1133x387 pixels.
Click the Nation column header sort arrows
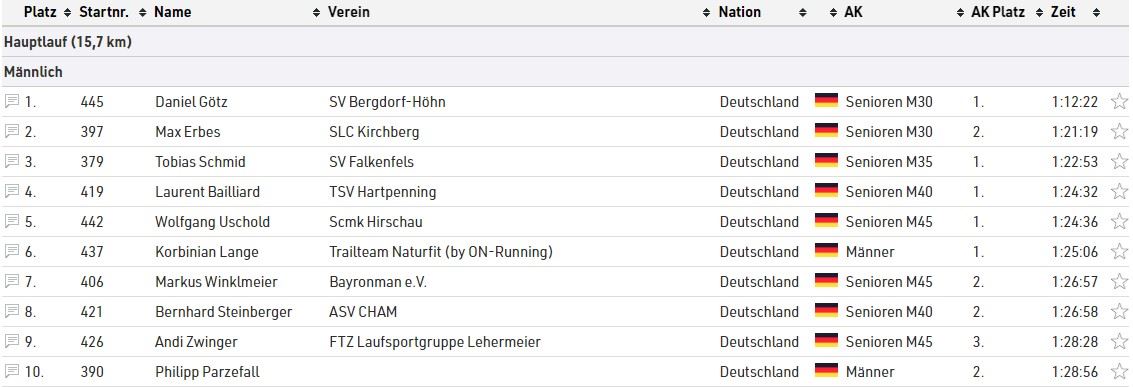tap(802, 12)
